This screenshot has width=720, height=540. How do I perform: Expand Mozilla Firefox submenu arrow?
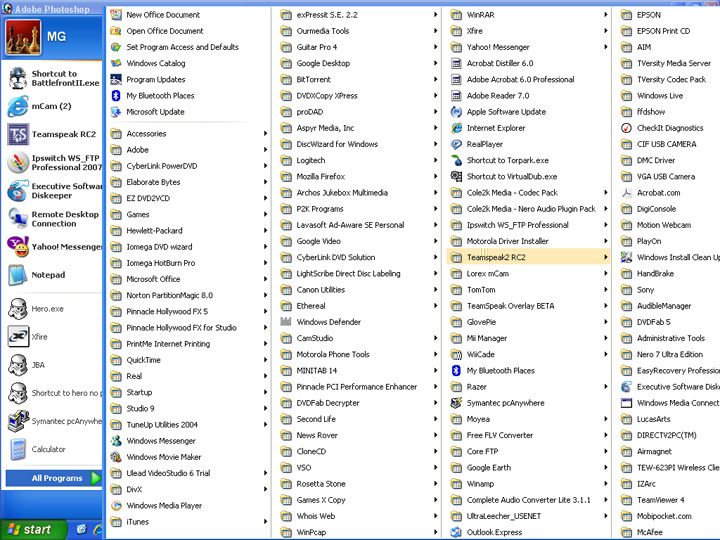point(435,176)
